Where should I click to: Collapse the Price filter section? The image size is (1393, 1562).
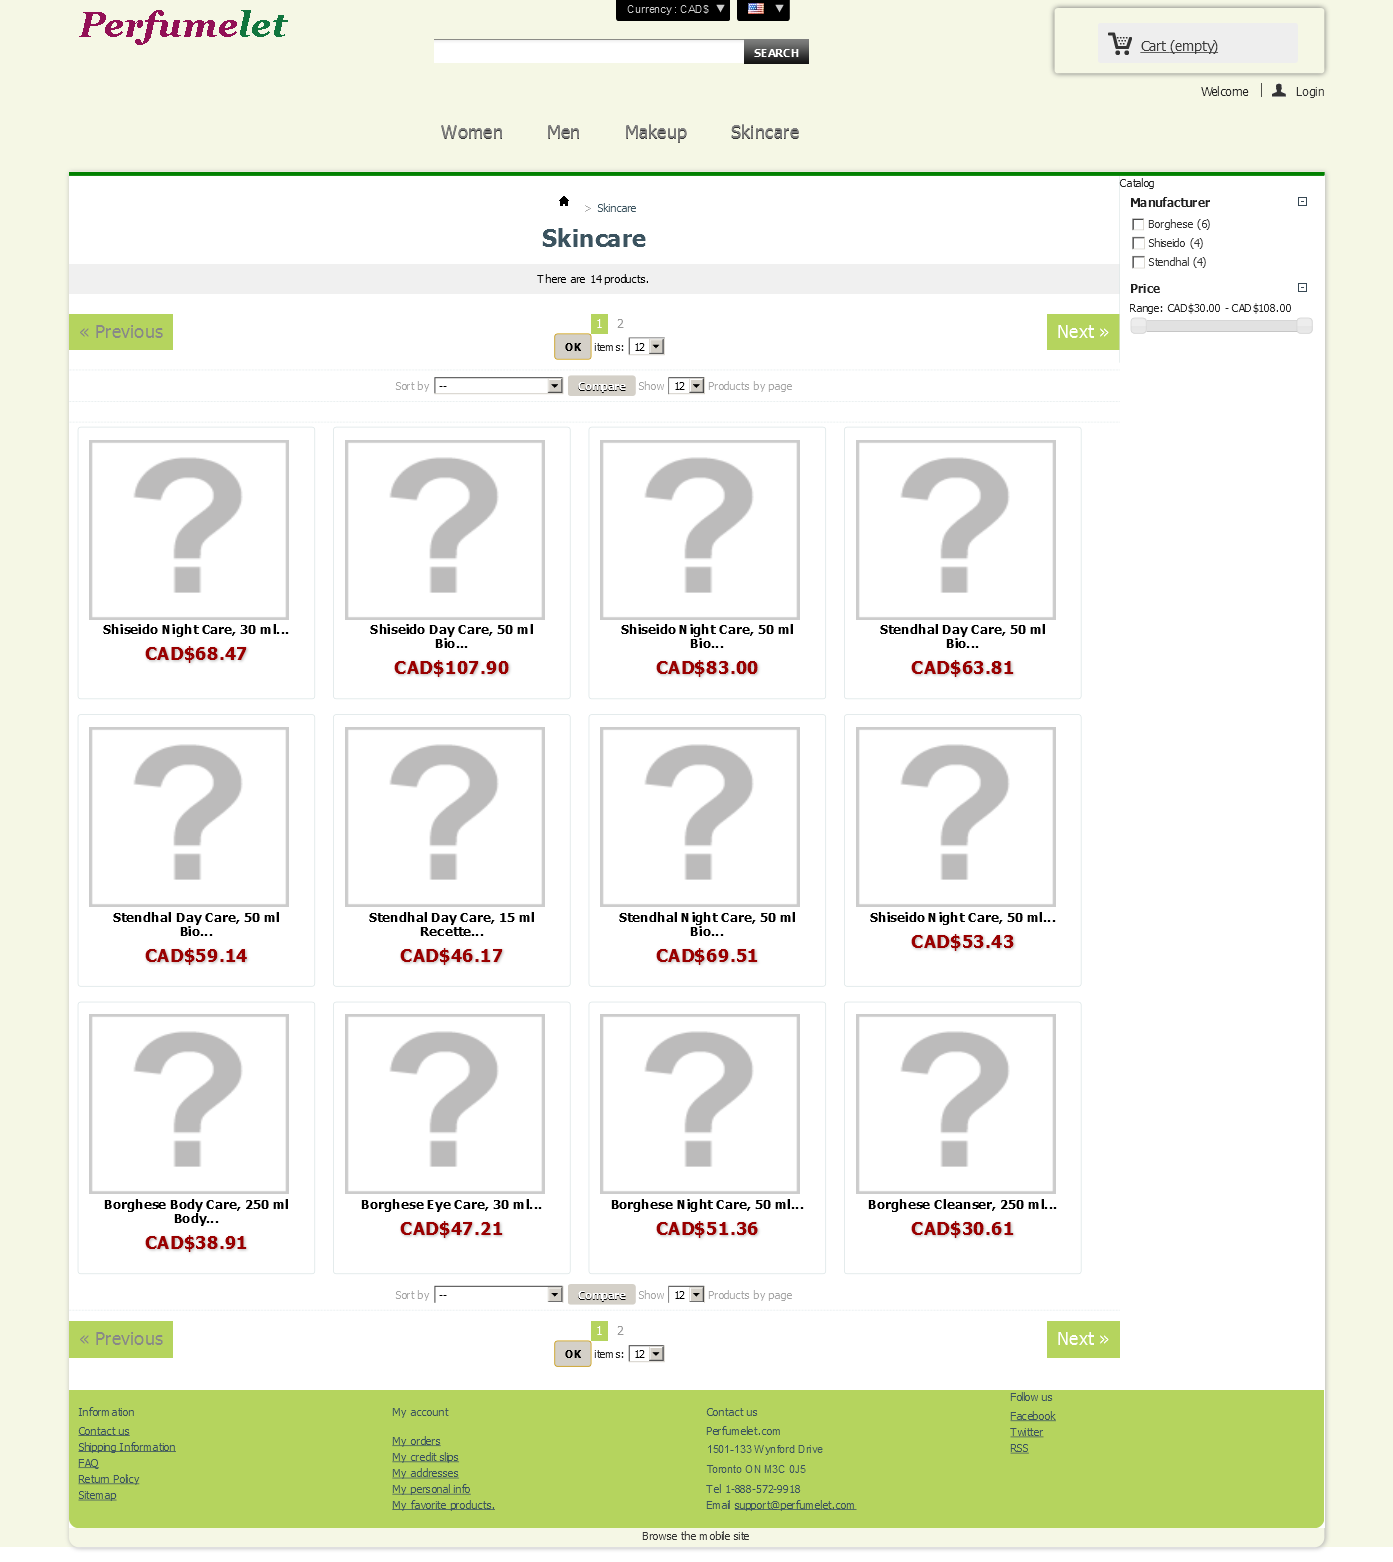coord(1302,288)
